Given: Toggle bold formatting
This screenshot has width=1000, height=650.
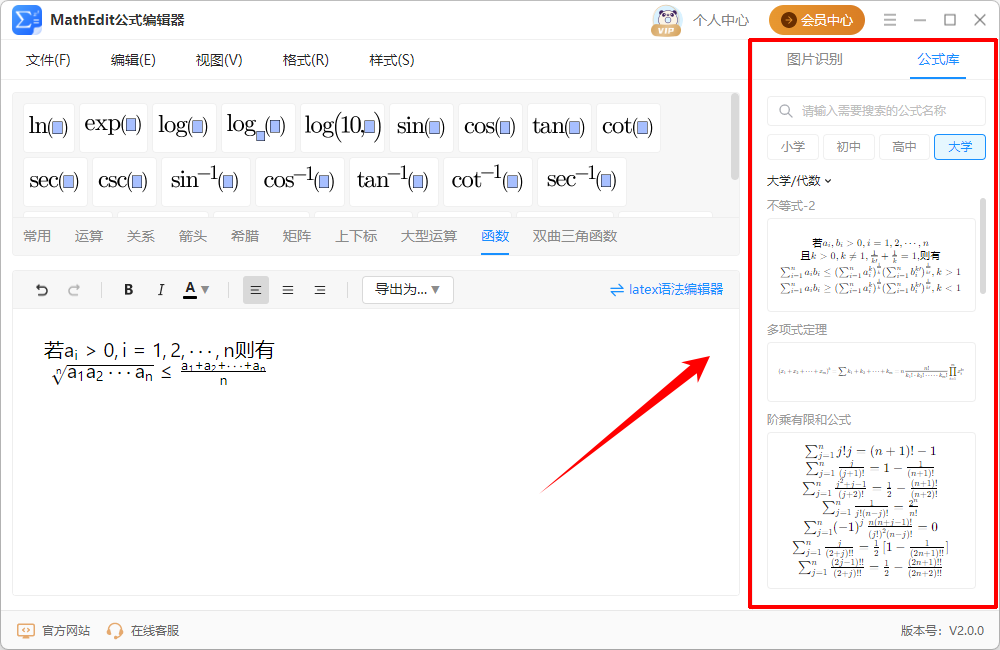Looking at the screenshot, I should [128, 290].
